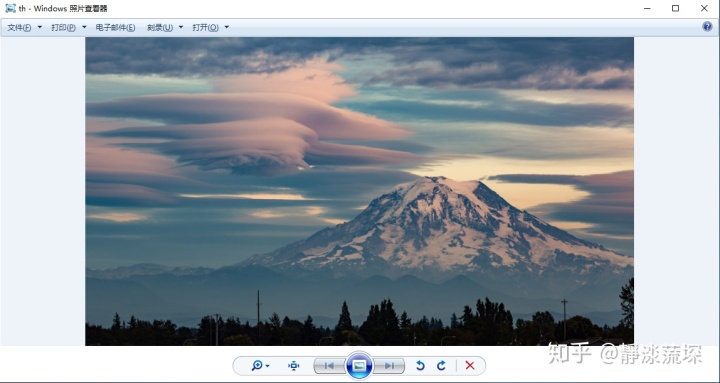The image size is (720, 383).
Task: Minimize the photo viewer window
Action: [647, 8]
